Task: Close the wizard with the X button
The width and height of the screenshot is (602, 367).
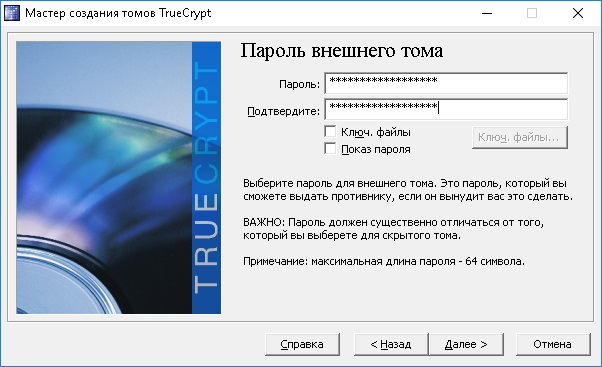Action: [x=577, y=13]
